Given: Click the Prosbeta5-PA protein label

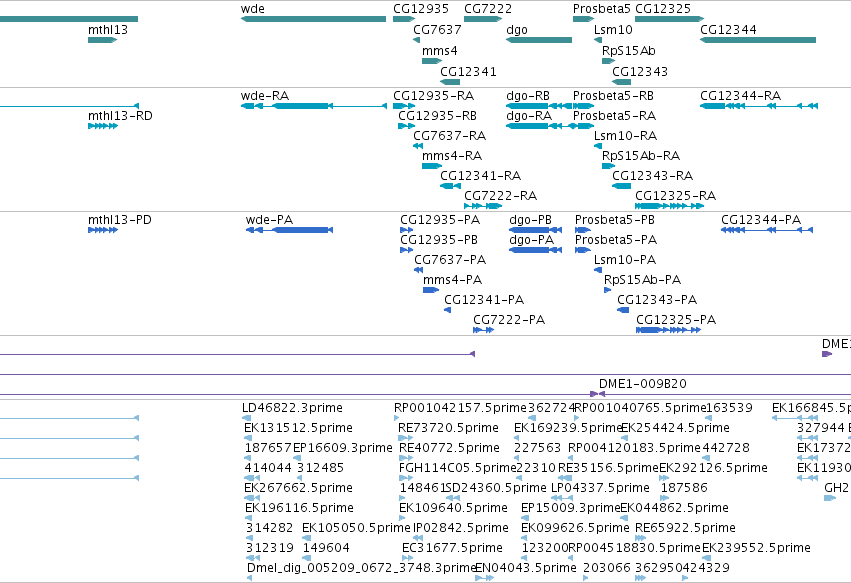Looking at the screenshot, I should 616,240.
